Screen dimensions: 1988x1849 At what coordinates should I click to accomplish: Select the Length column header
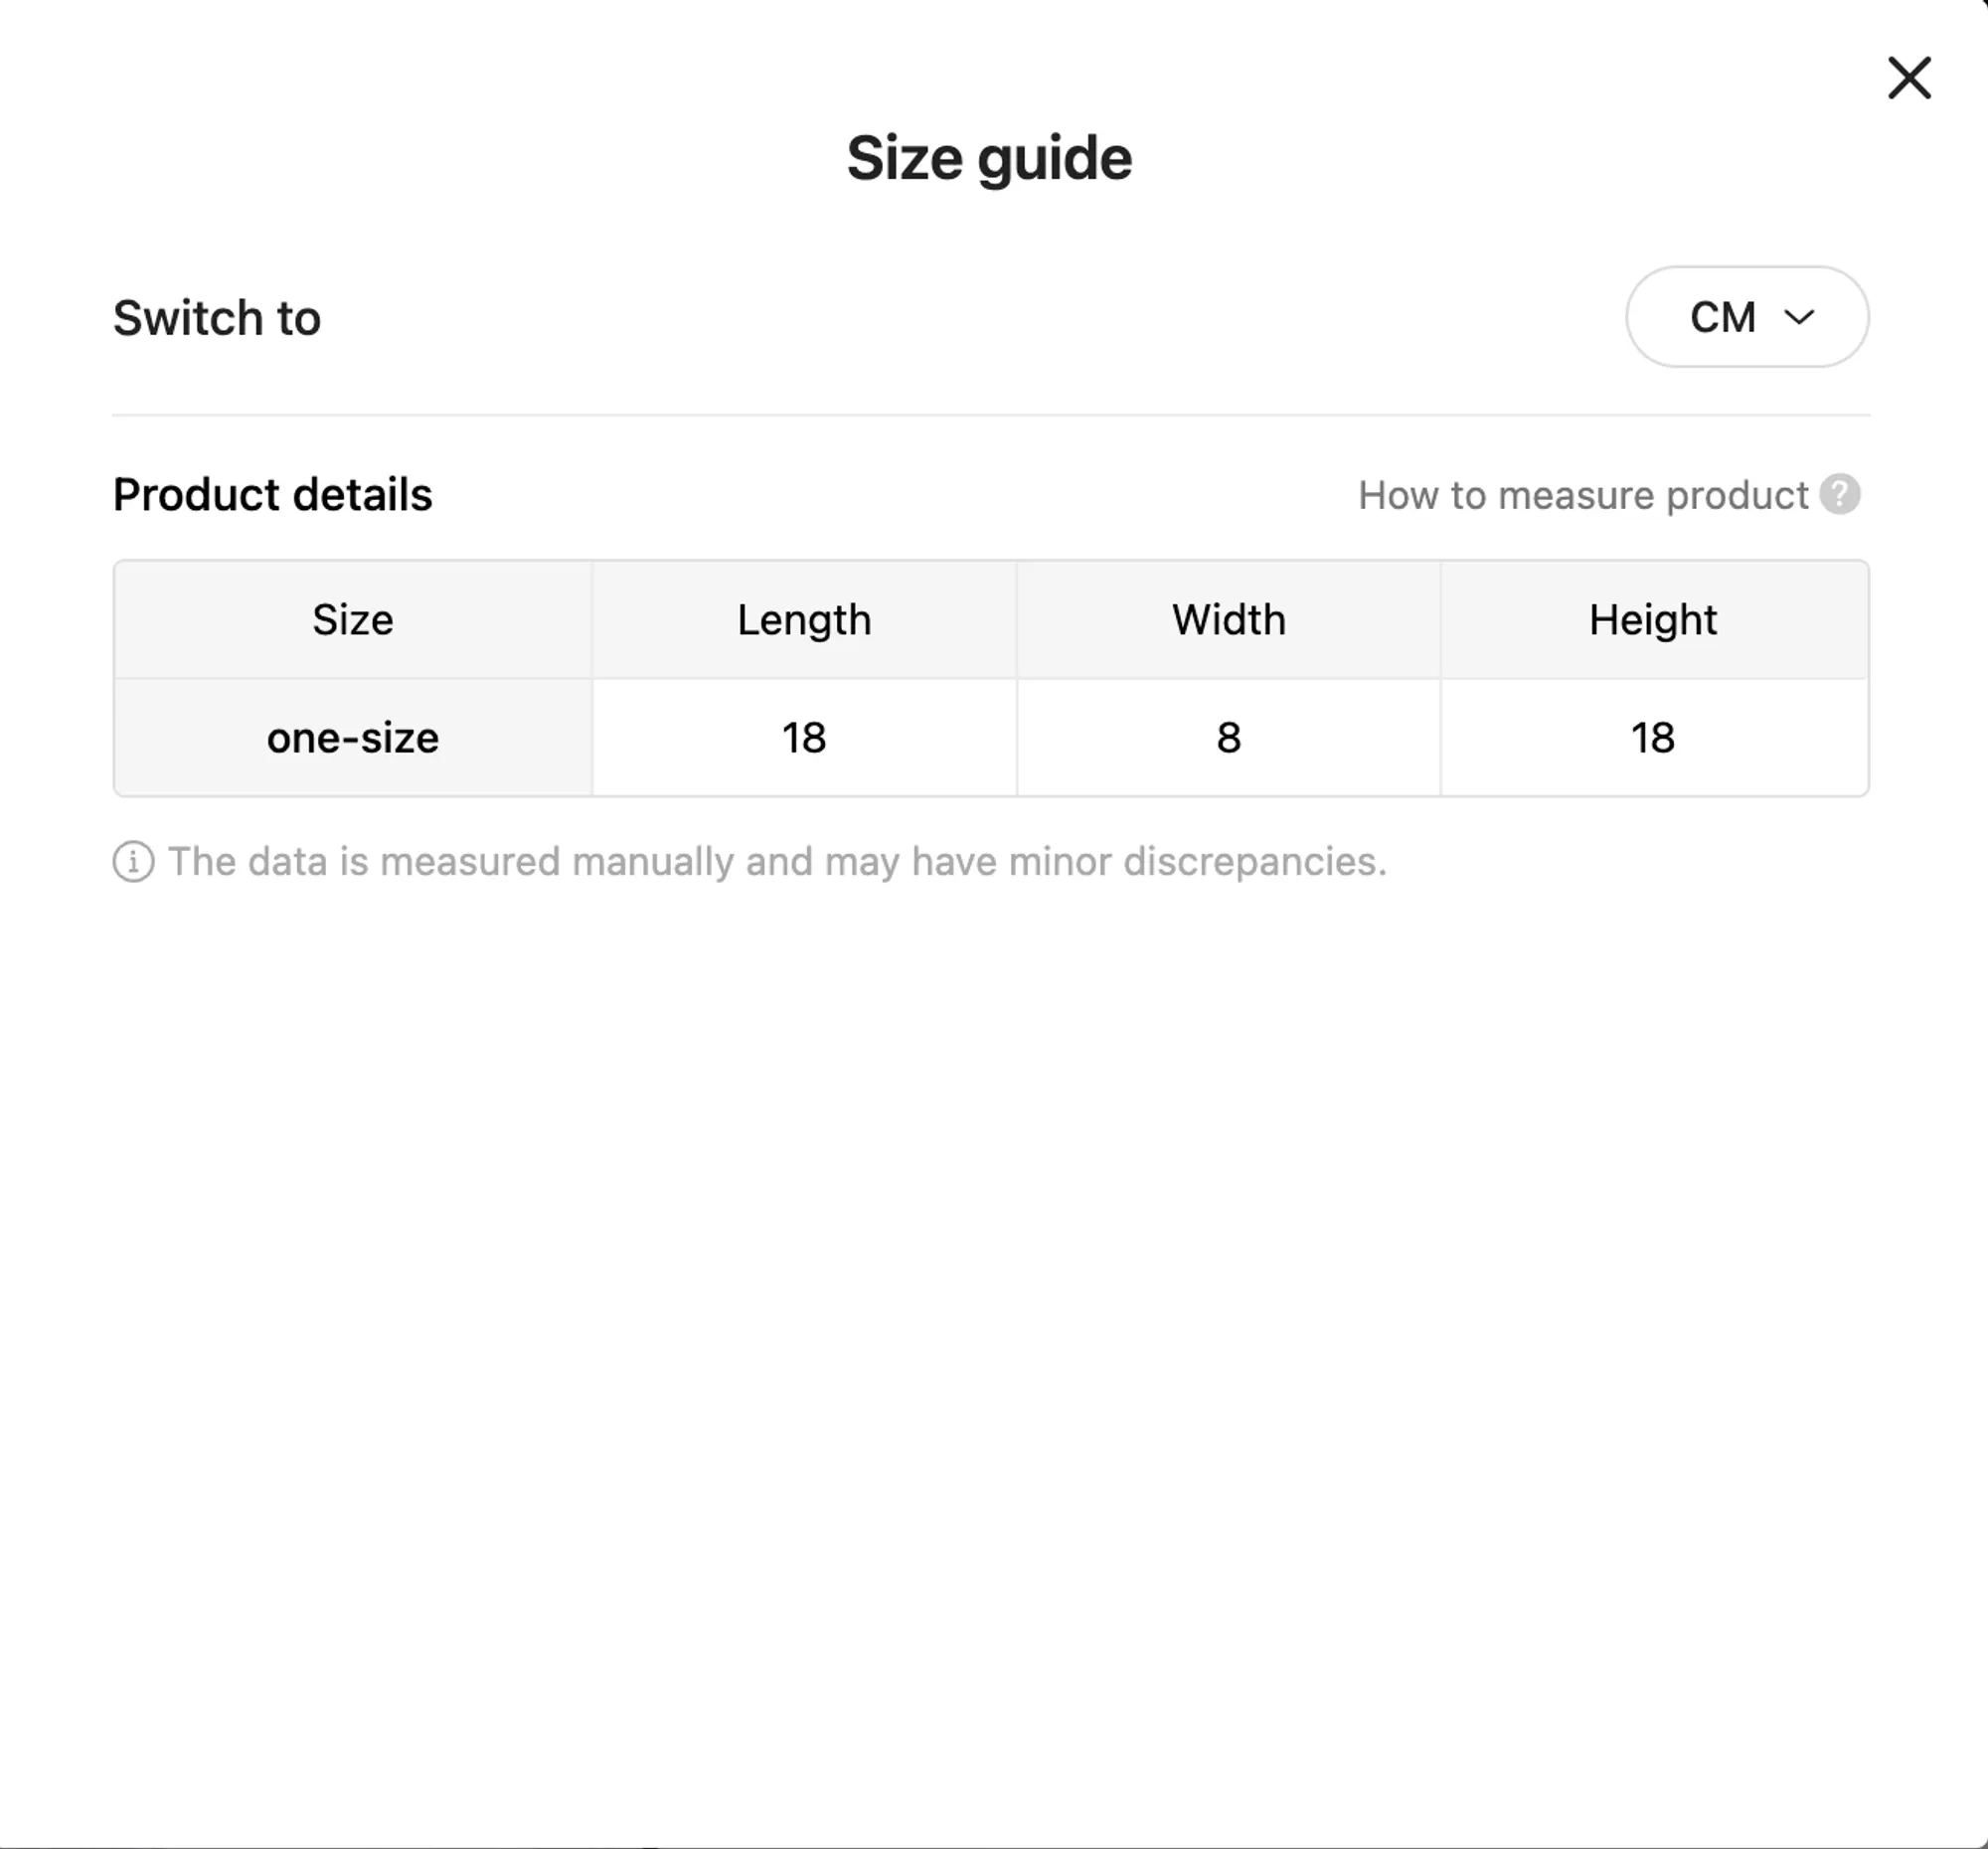(x=804, y=620)
